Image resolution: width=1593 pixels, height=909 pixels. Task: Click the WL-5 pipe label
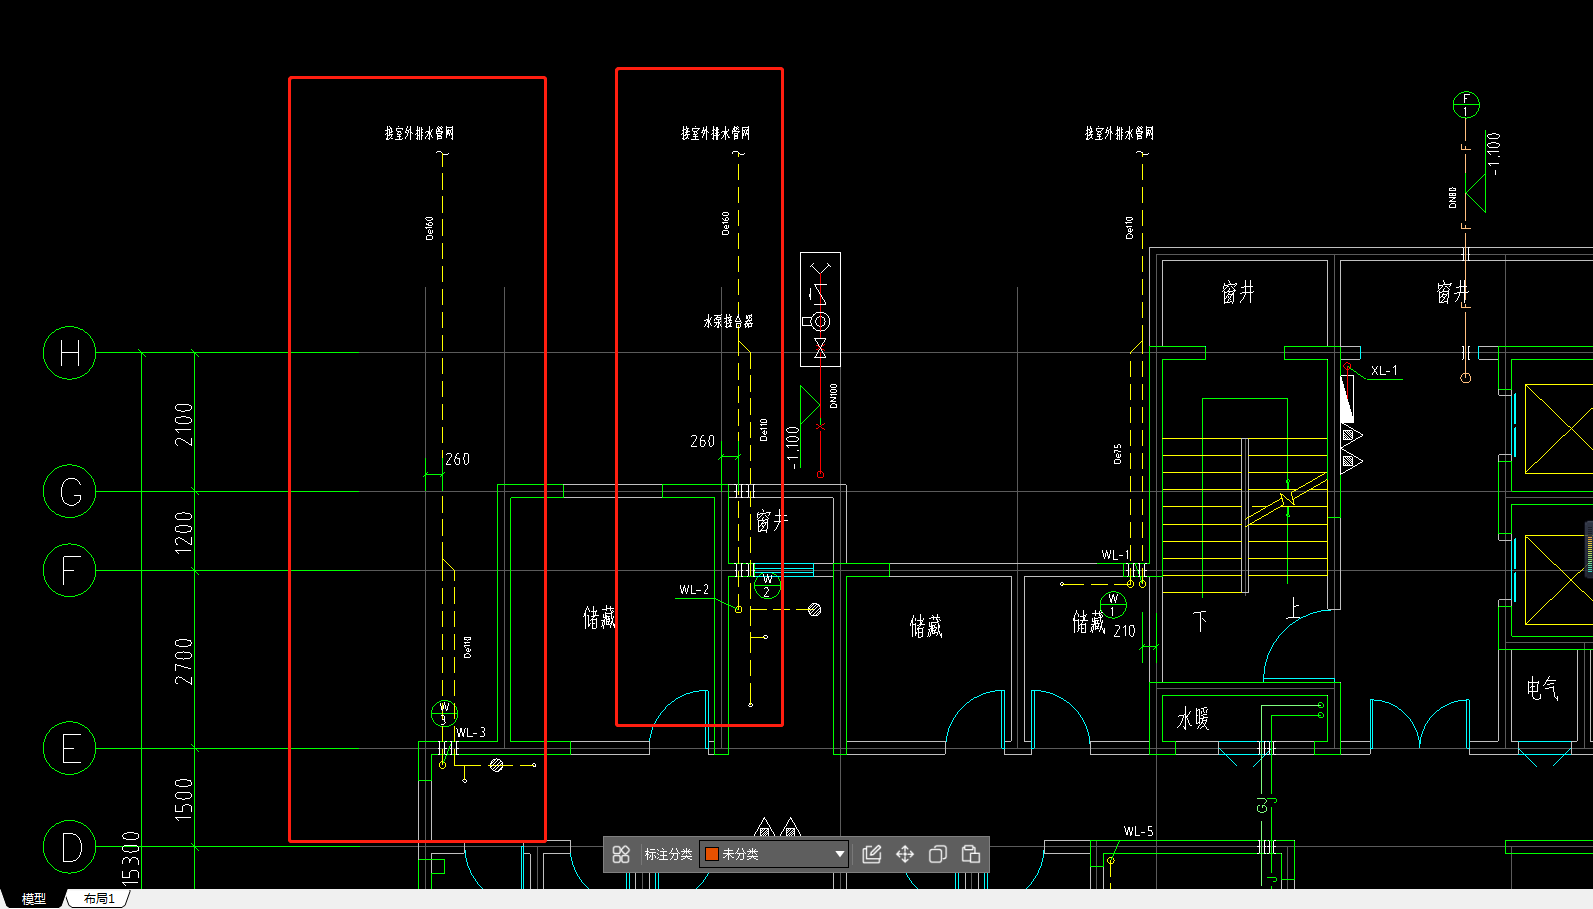tap(1138, 831)
